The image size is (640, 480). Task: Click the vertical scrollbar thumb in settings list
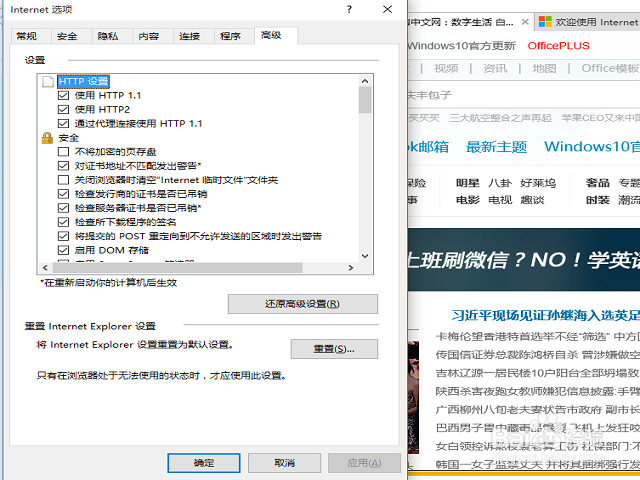tap(365, 100)
